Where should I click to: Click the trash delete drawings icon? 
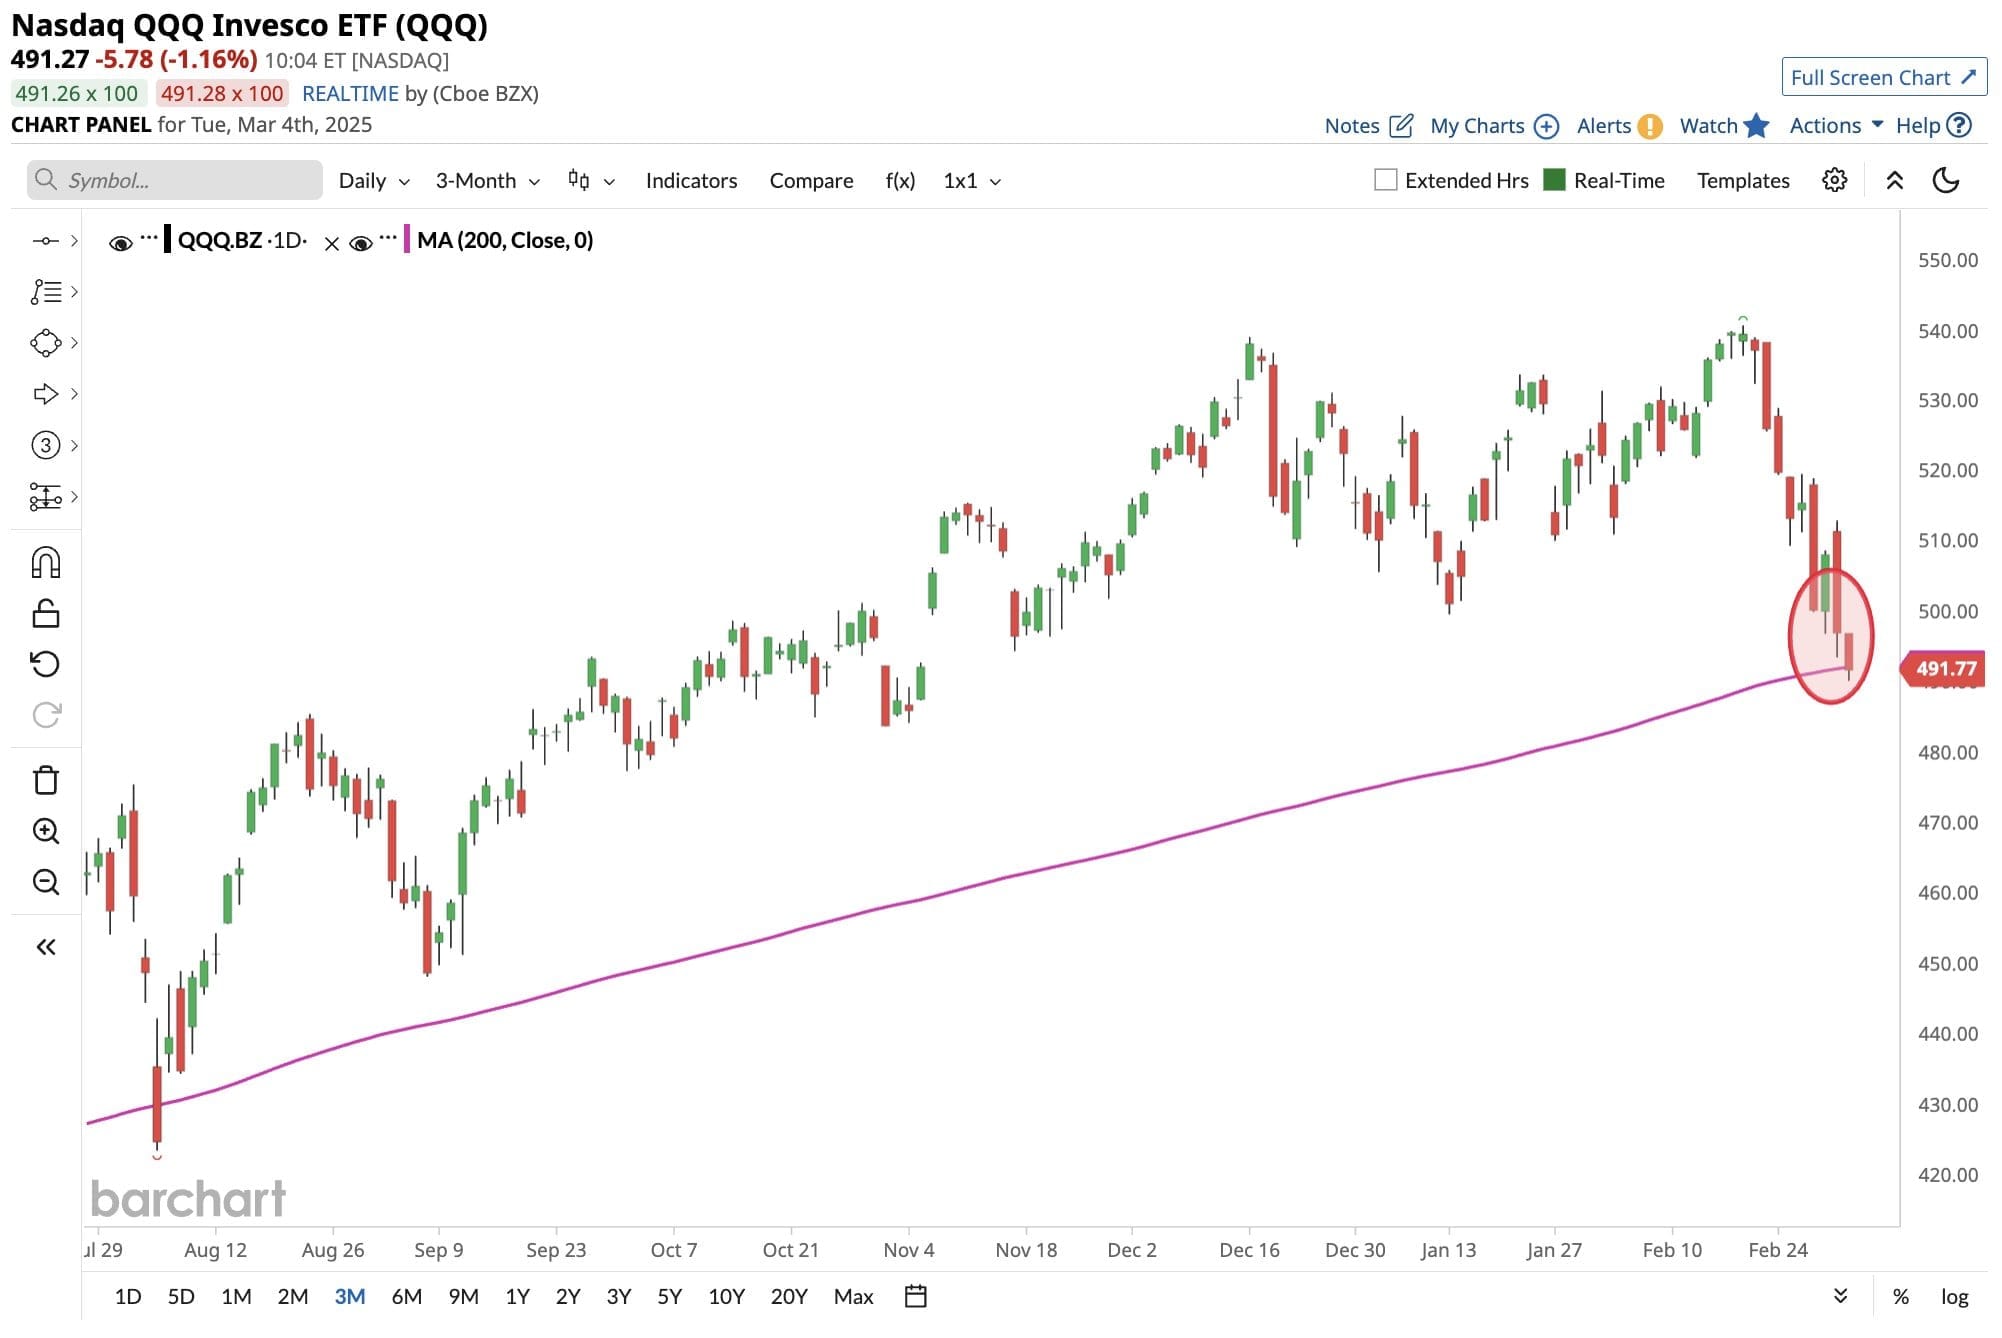click(x=46, y=780)
